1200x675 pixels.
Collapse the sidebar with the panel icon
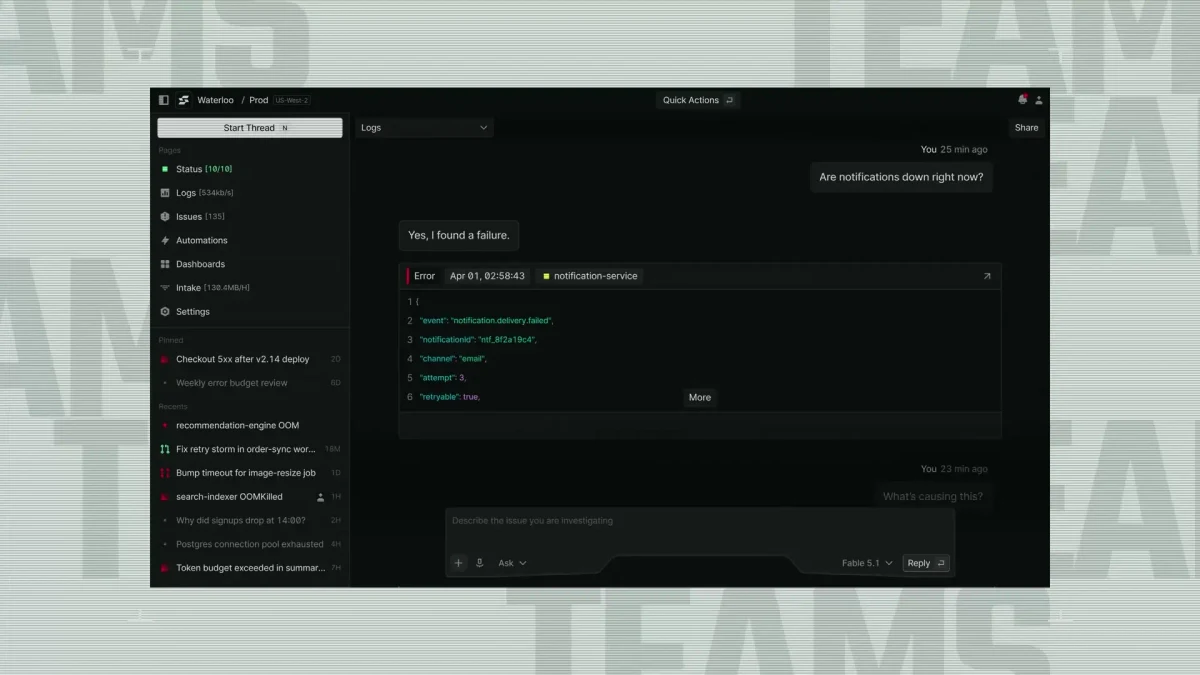click(164, 100)
